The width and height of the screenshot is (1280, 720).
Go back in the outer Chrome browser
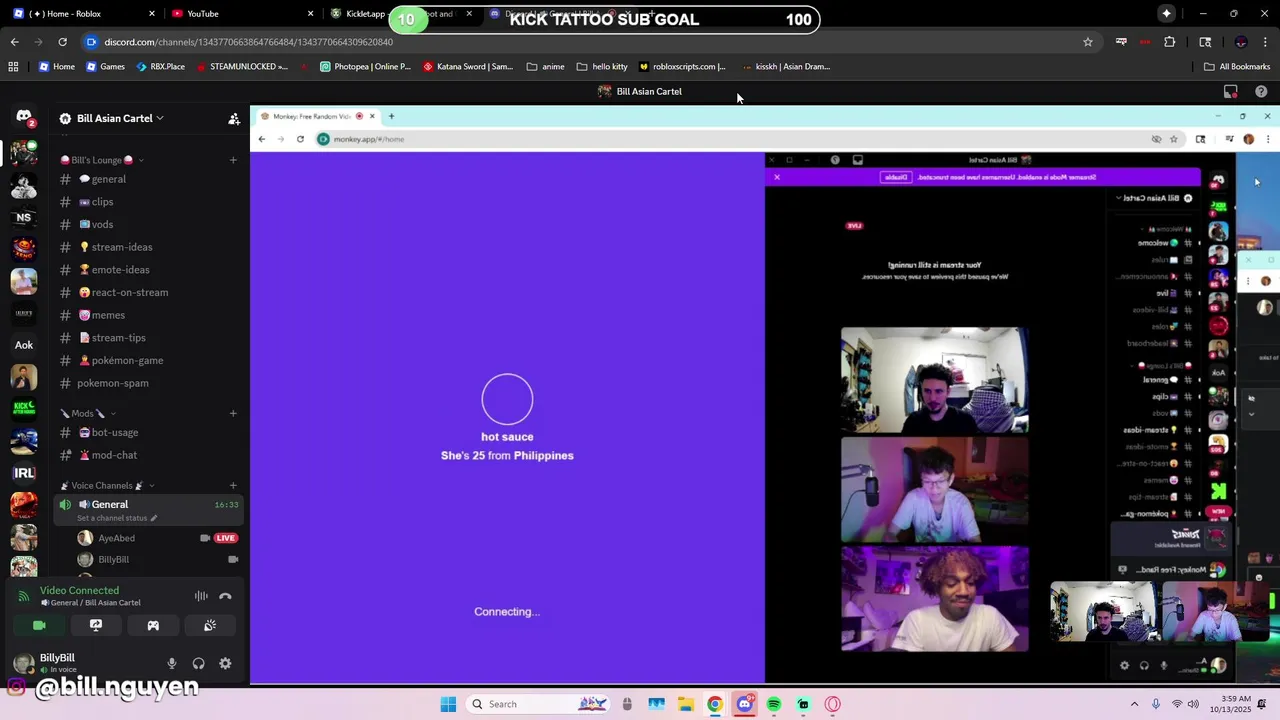pyautogui.click(x=14, y=42)
